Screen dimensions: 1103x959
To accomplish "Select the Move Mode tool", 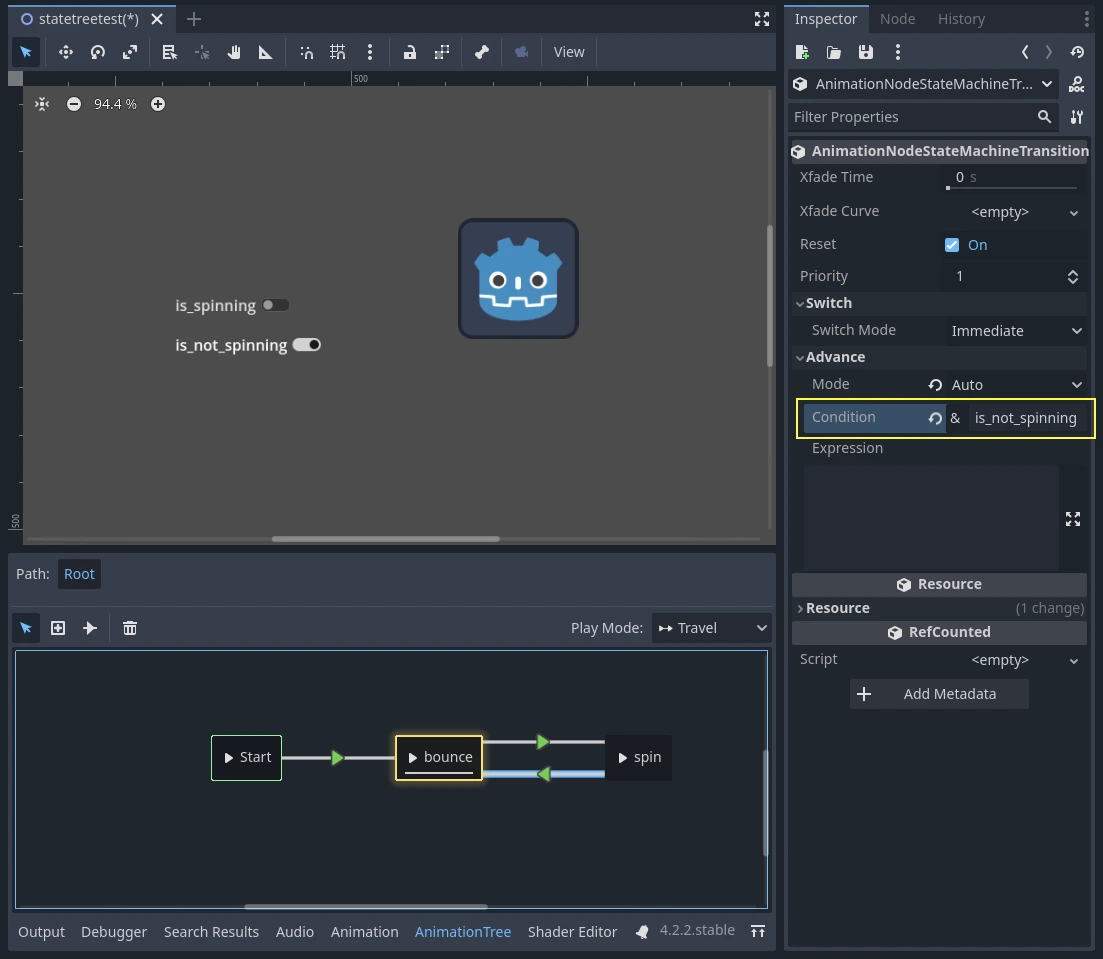I will click(x=66, y=52).
